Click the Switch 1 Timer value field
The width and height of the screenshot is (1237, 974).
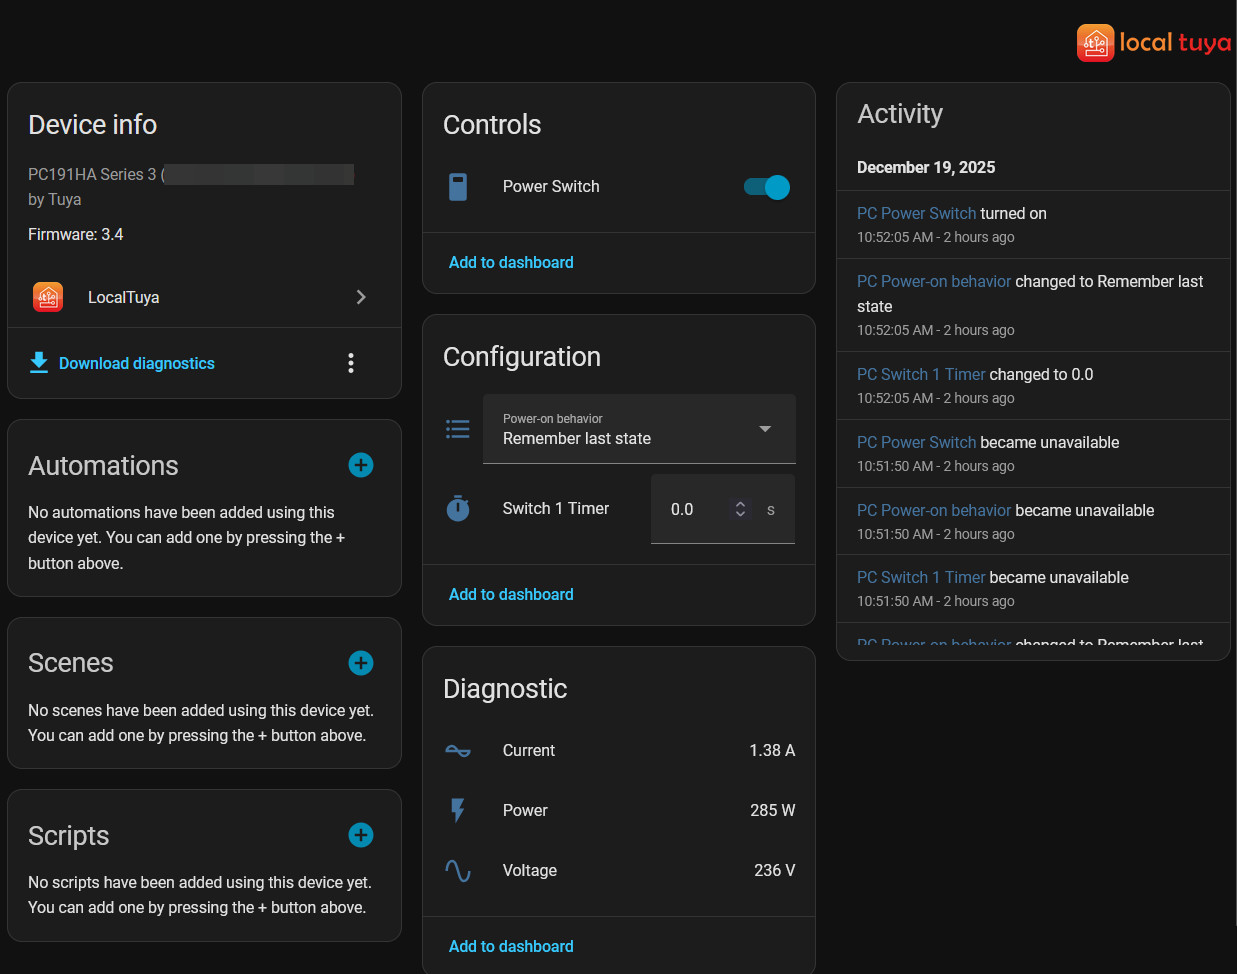tap(692, 510)
